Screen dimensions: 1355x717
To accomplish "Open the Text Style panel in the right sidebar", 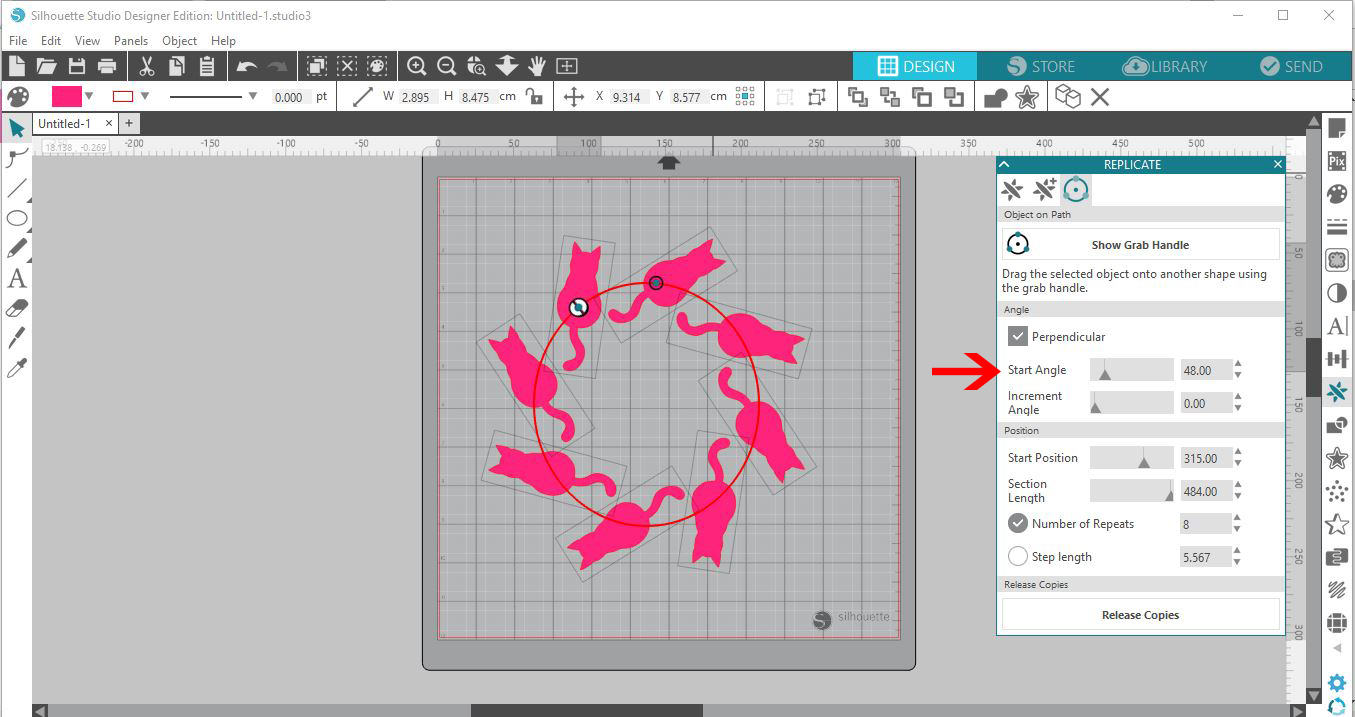I will (1337, 326).
